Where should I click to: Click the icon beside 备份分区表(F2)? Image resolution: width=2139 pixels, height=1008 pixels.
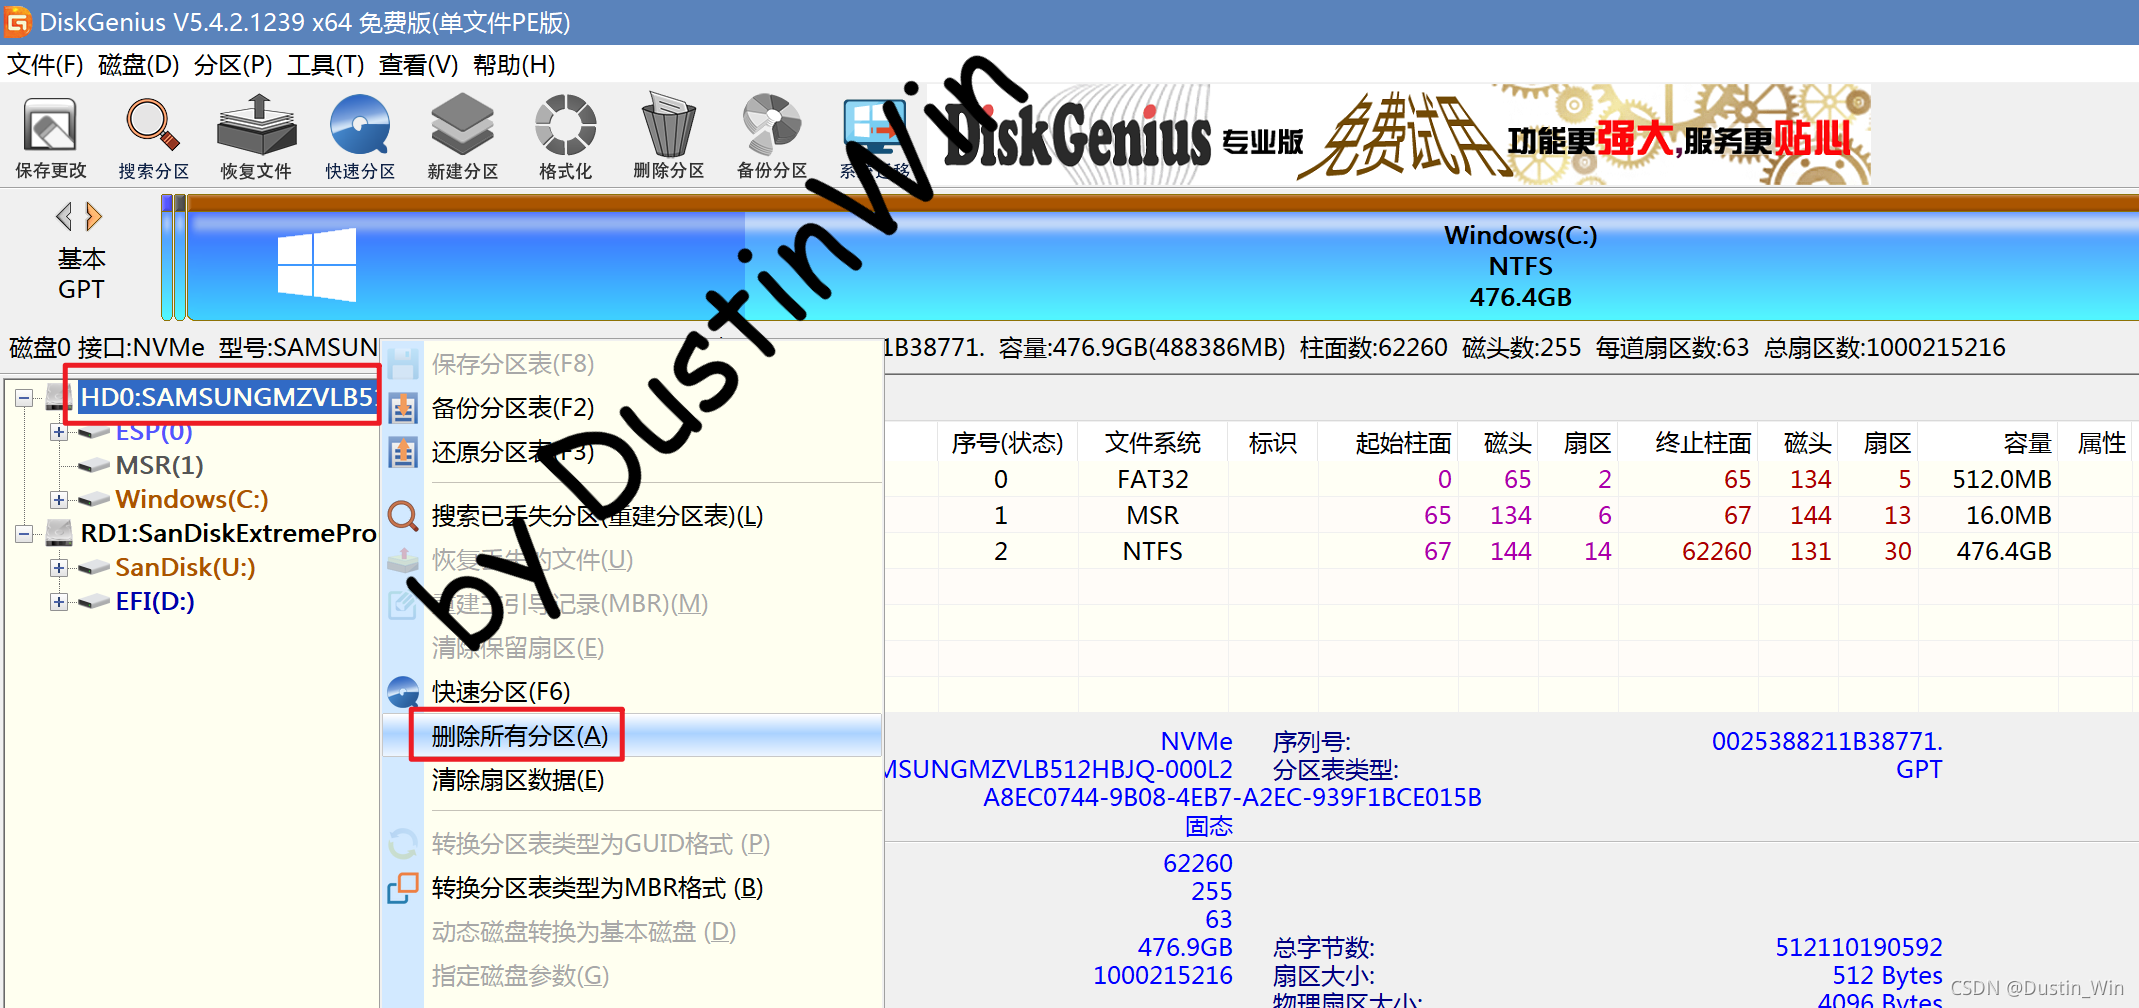(403, 408)
